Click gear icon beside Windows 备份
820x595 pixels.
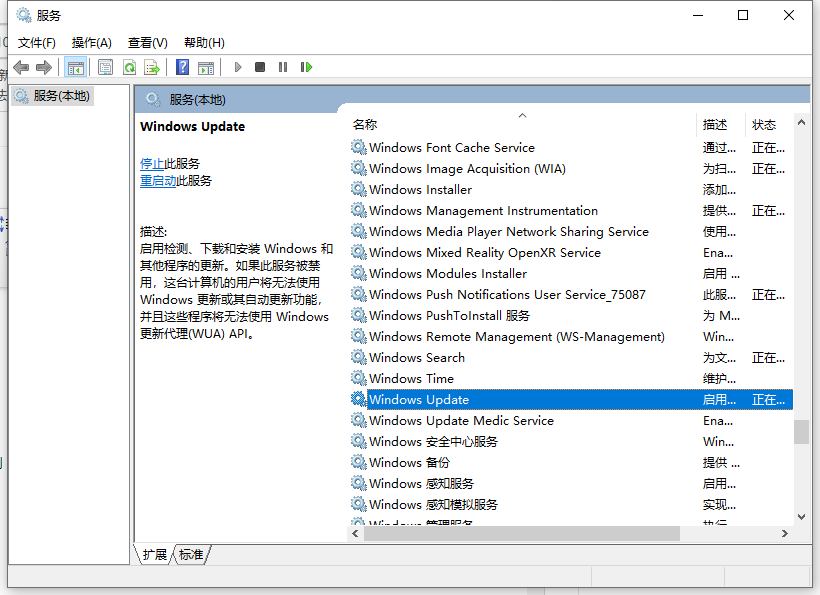[x=358, y=462]
